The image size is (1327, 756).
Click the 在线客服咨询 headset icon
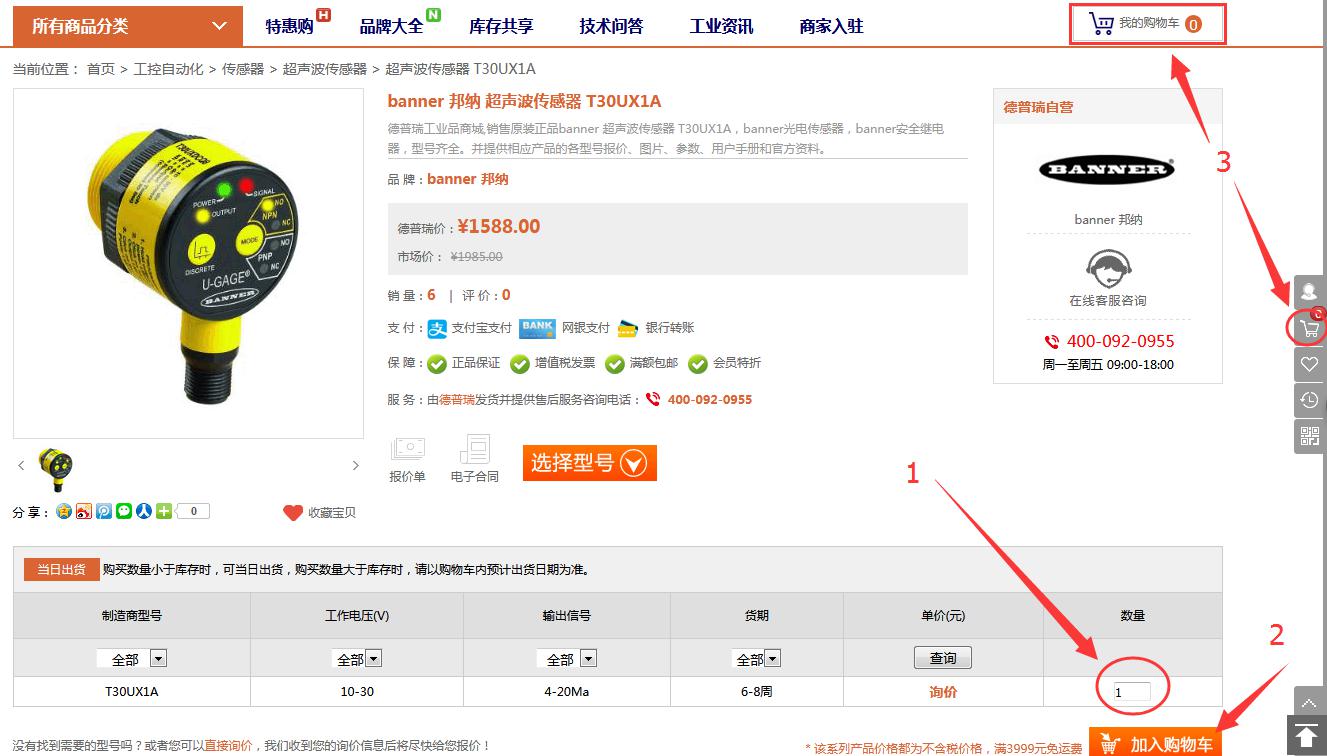click(1107, 268)
